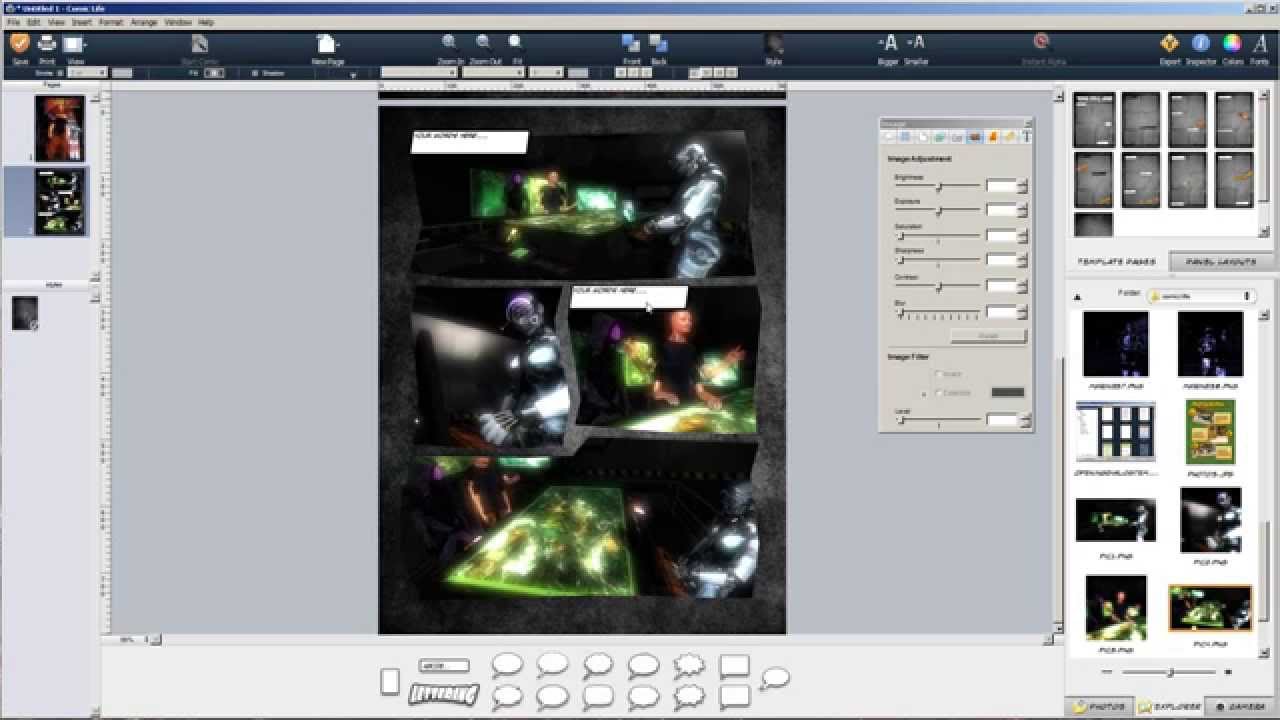1280x720 pixels.
Task: Toggle the first Image Filter radio option
Action: pos(939,374)
